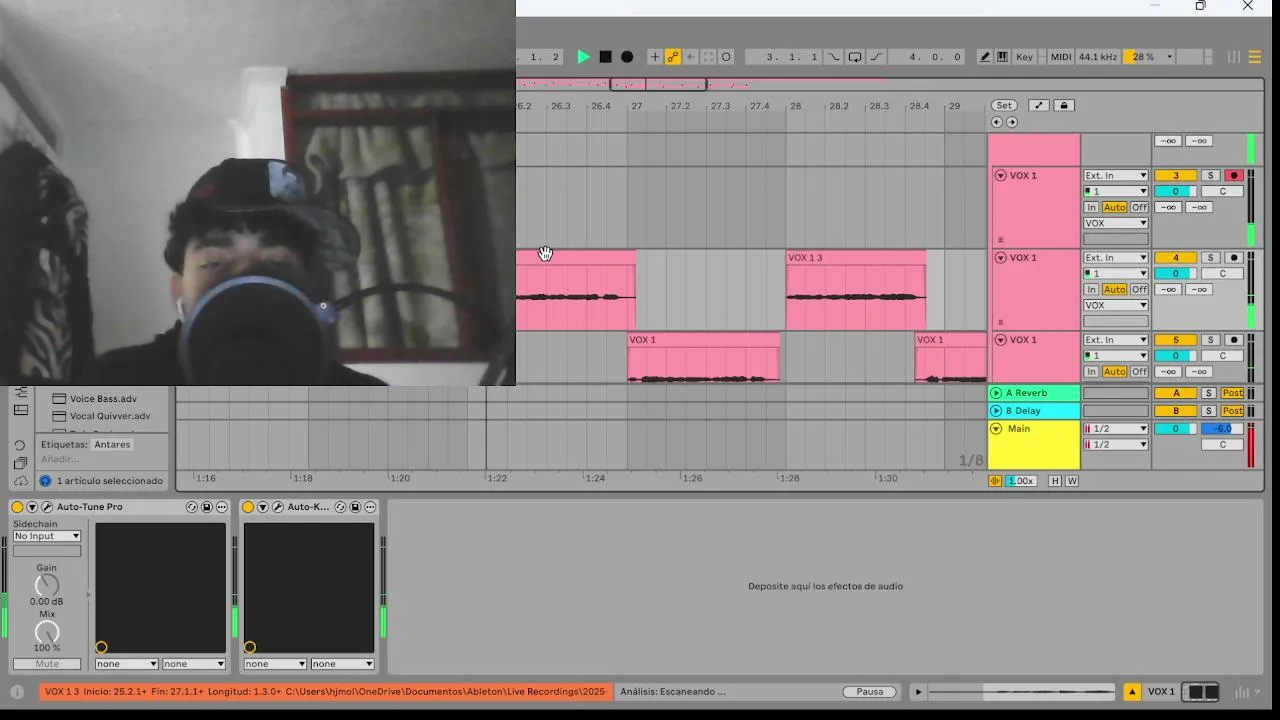The width and height of the screenshot is (1280, 720).
Task: Click the MIDI arrangement overdub plus icon
Action: coord(655,57)
